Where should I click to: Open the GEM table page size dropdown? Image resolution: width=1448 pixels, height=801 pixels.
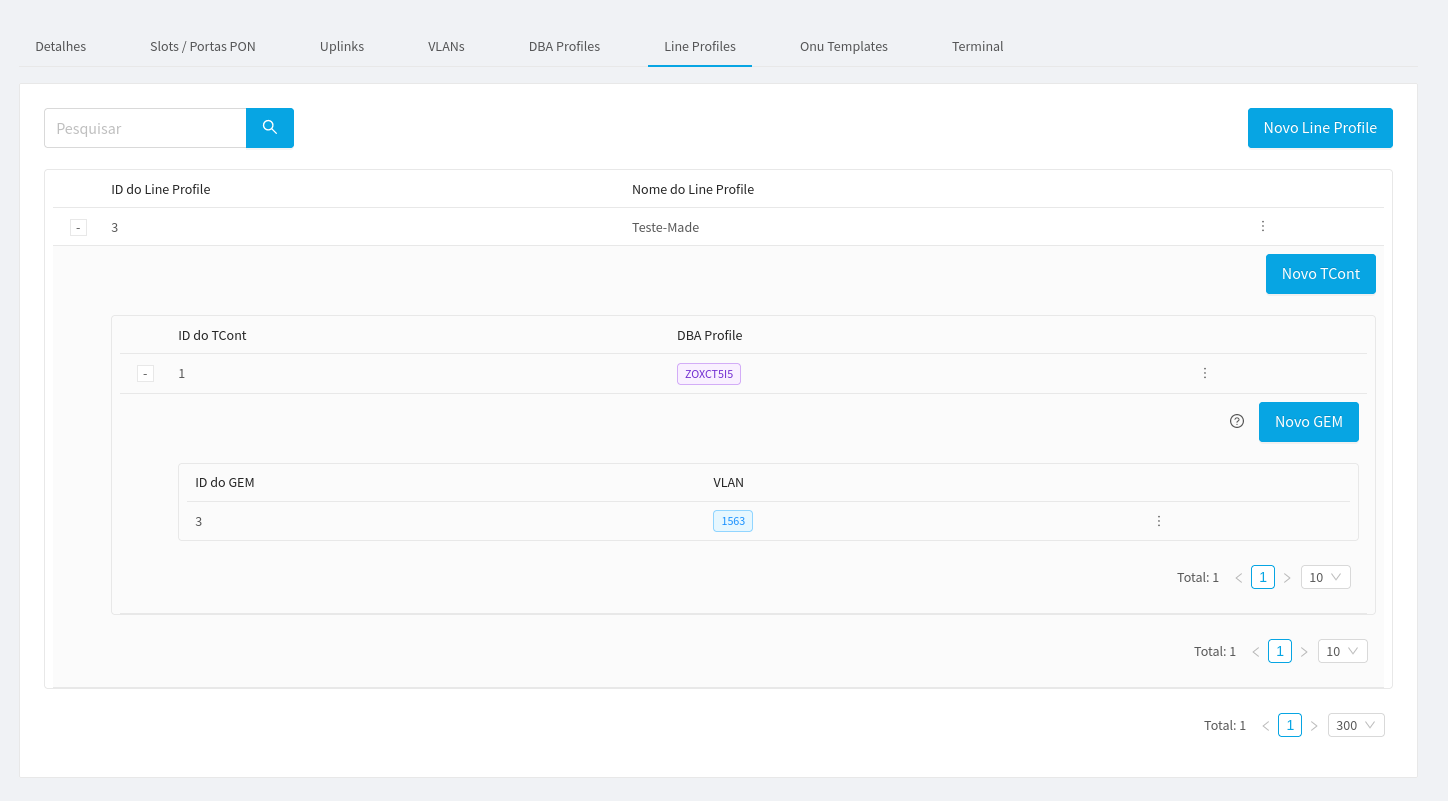[x=1325, y=577]
